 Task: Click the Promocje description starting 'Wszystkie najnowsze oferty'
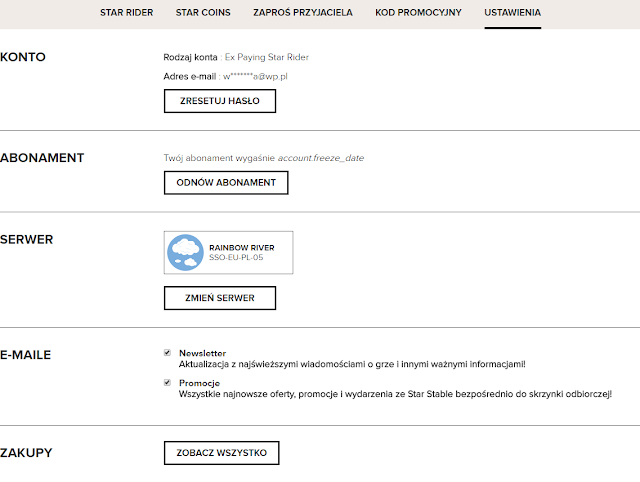[x=396, y=394]
